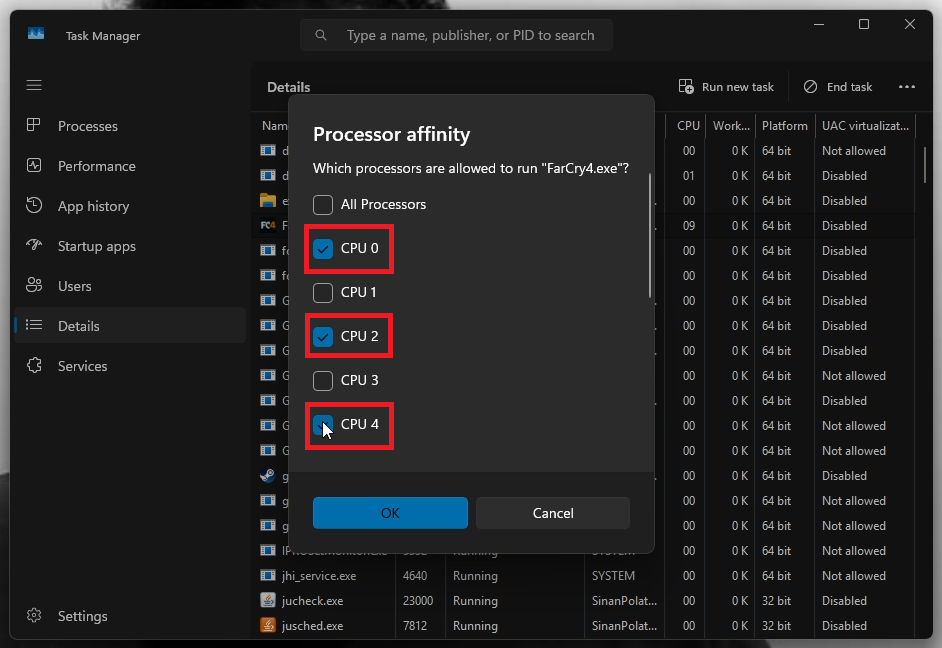Click the Processes sidebar icon
The image size is (942, 648).
click(x=34, y=125)
